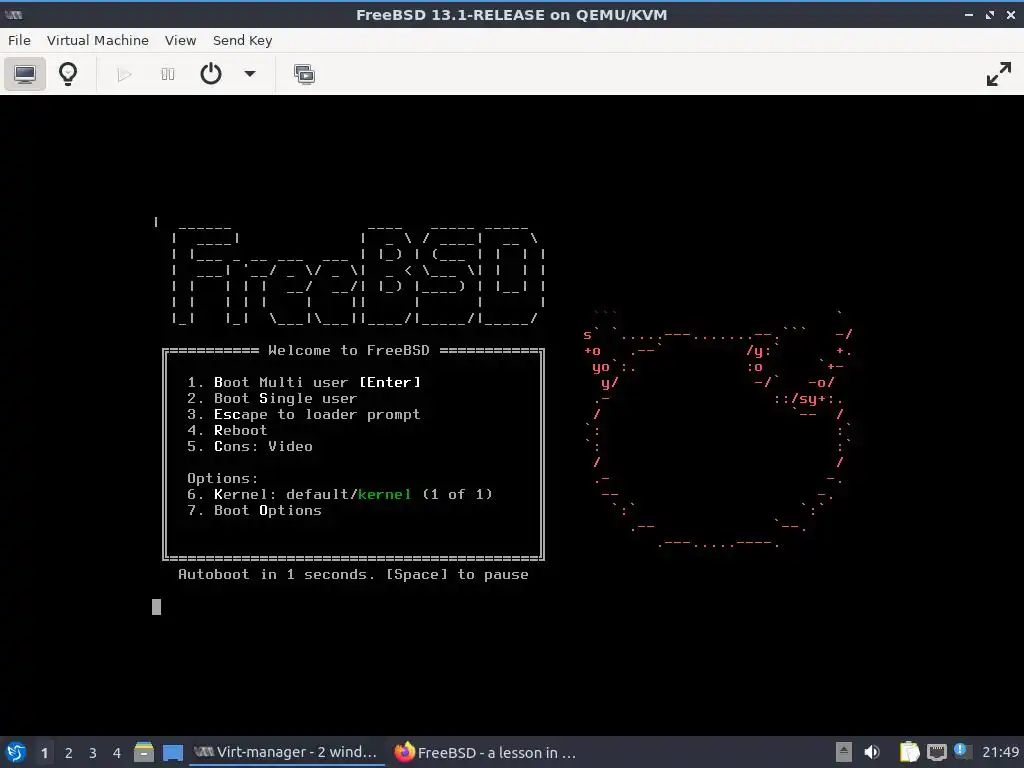Open the blue notification alert tray icon

tap(961, 750)
